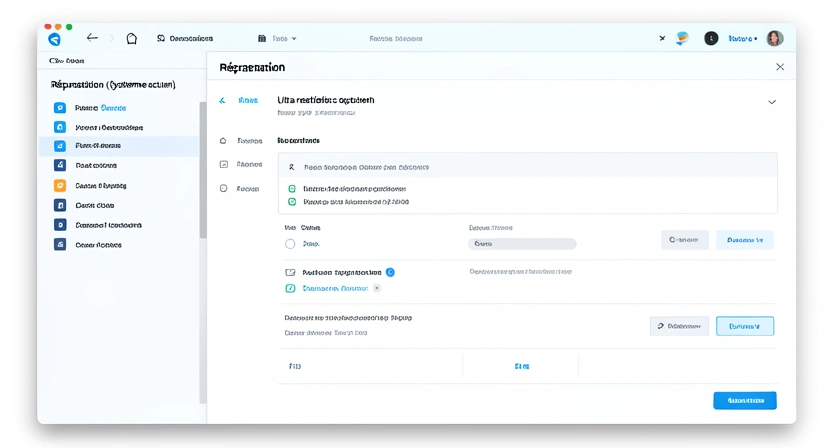Click the person icon in the list header row
The image size is (832, 448).
291,167
